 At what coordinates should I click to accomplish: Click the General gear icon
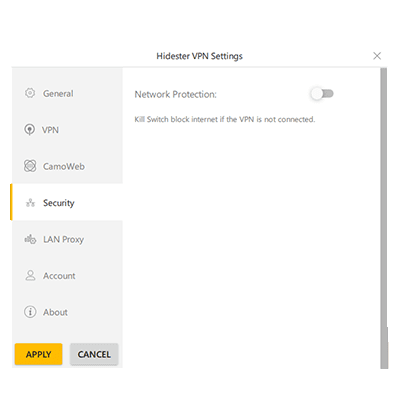coord(30,93)
